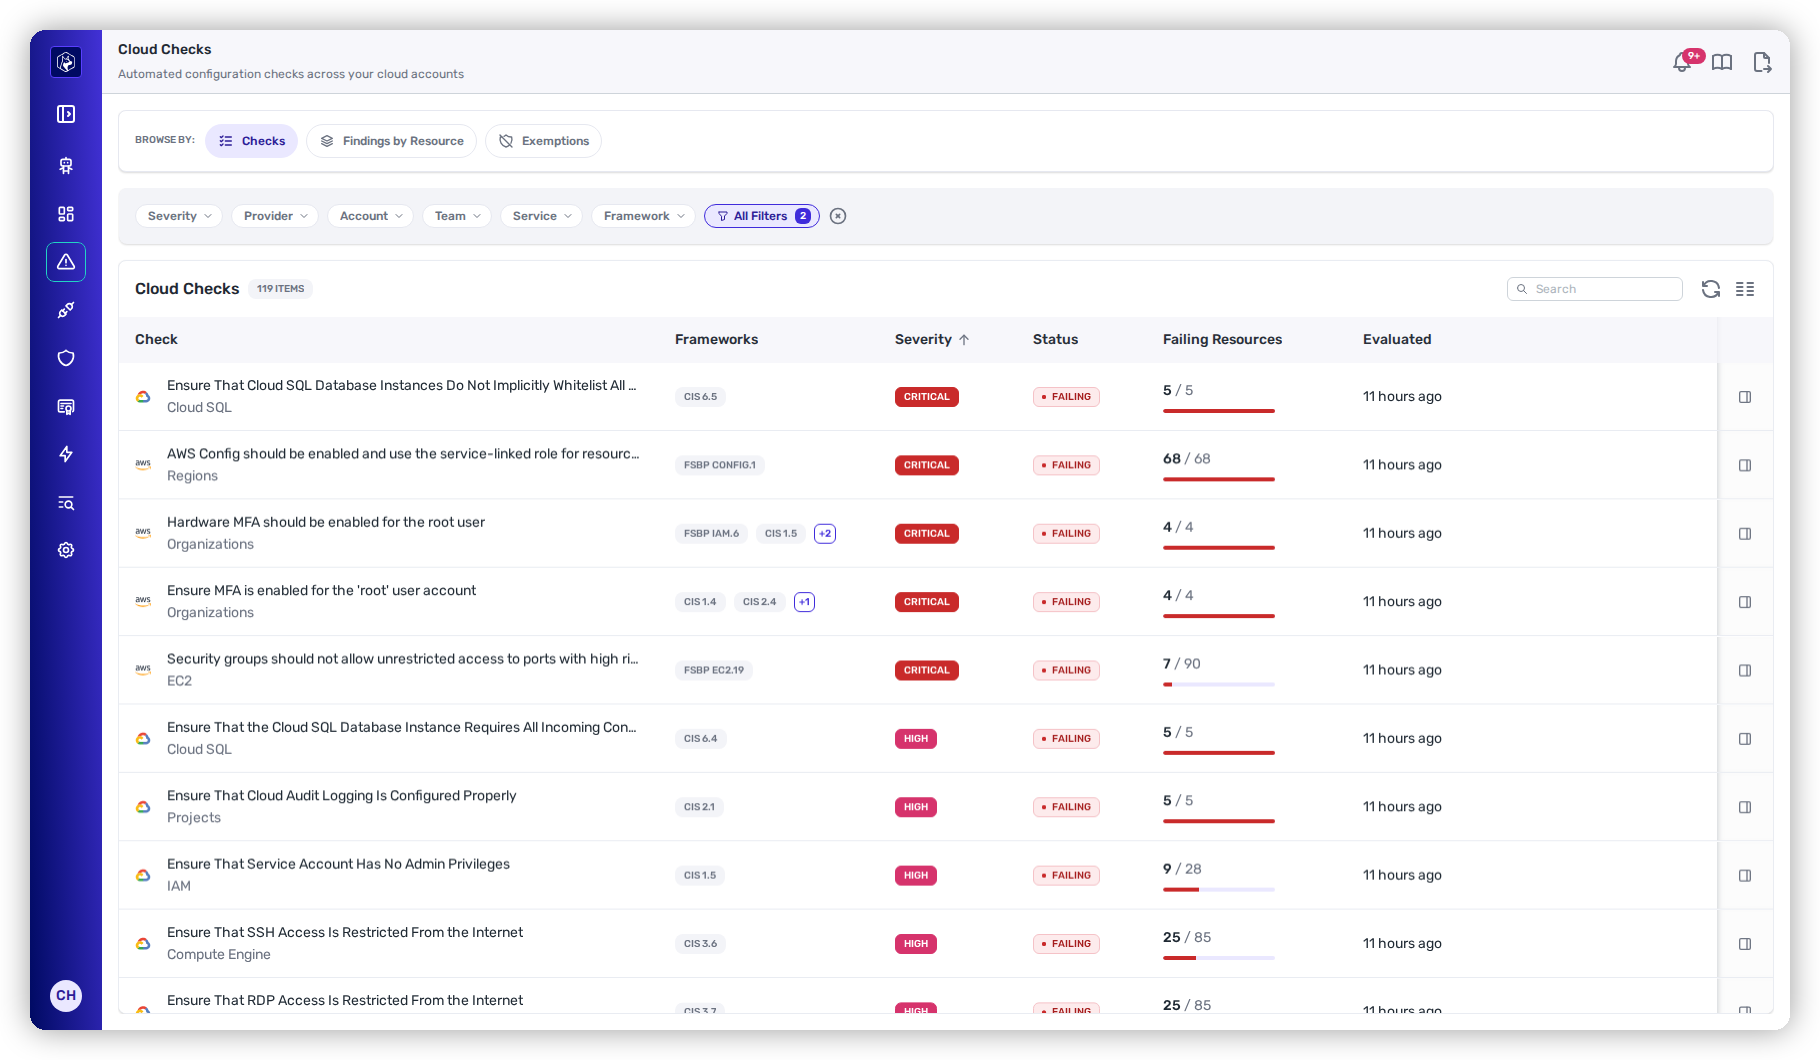Expand the Framework filter dropdown
1820x1060 pixels.
click(643, 216)
